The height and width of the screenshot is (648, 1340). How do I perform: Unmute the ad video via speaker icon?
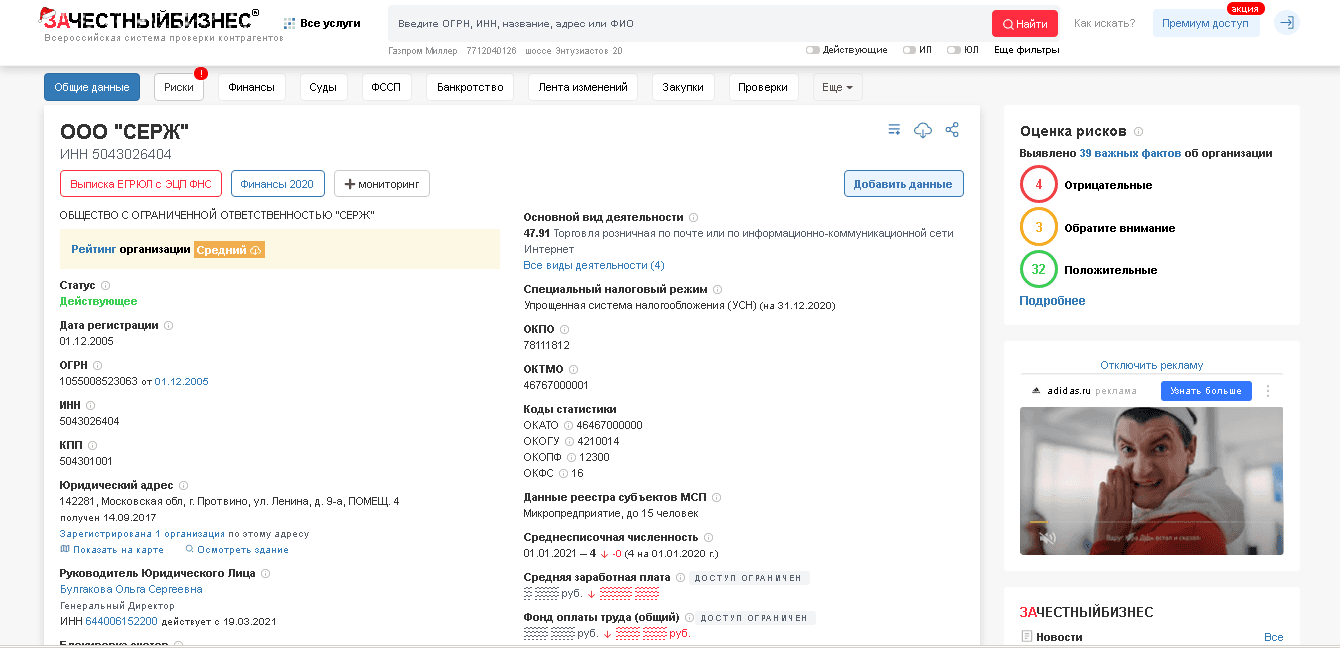(x=1047, y=537)
